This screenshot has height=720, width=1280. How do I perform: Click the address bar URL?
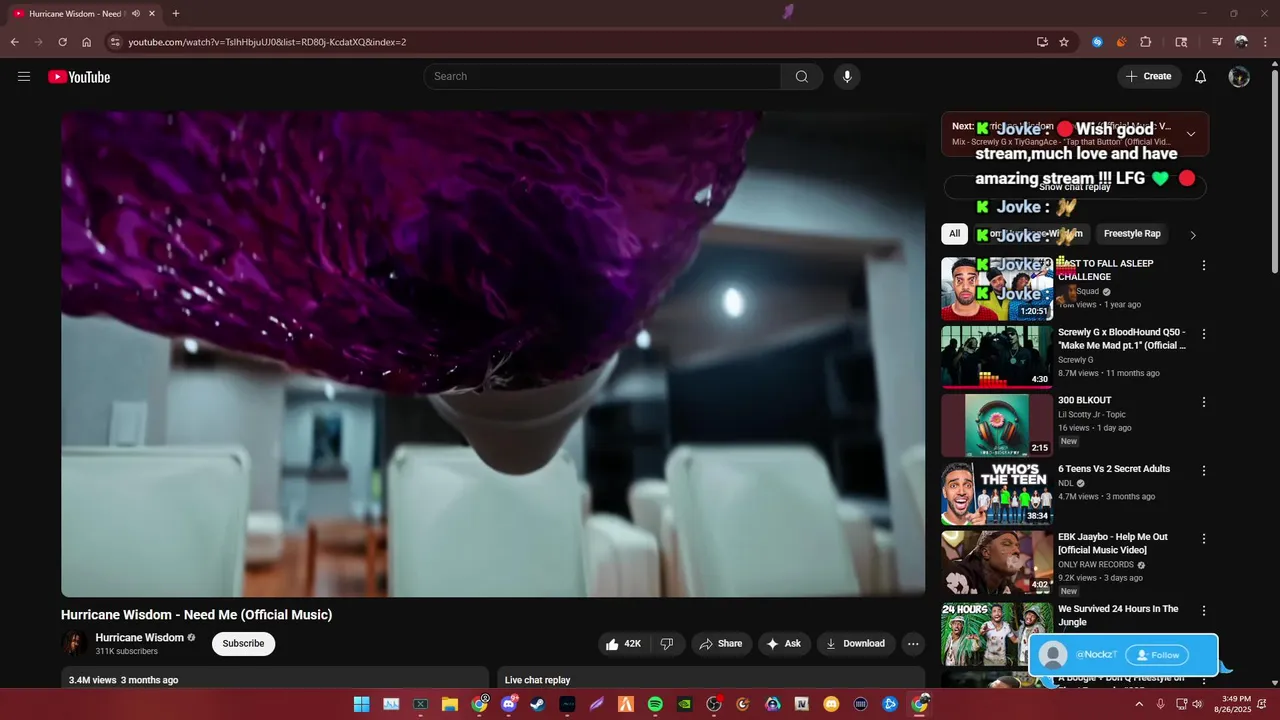coord(267,42)
